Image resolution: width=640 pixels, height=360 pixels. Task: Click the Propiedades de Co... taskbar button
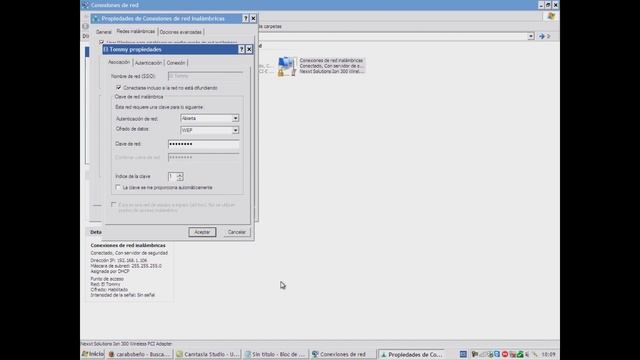coord(411,354)
